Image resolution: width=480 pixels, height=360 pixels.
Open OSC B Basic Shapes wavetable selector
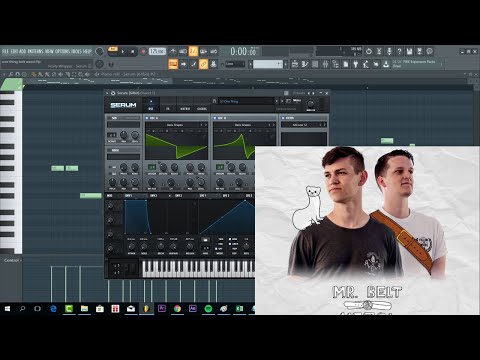[x=243, y=125]
